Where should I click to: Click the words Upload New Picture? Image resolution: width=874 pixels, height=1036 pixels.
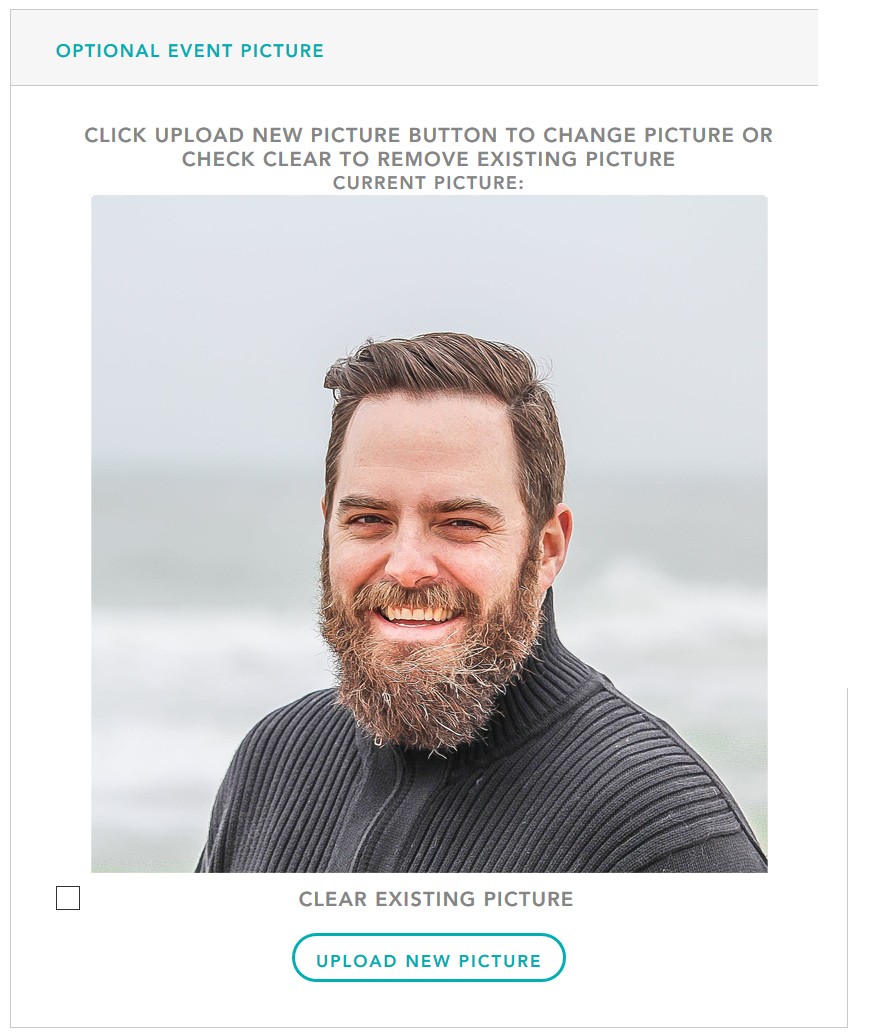pos(429,961)
